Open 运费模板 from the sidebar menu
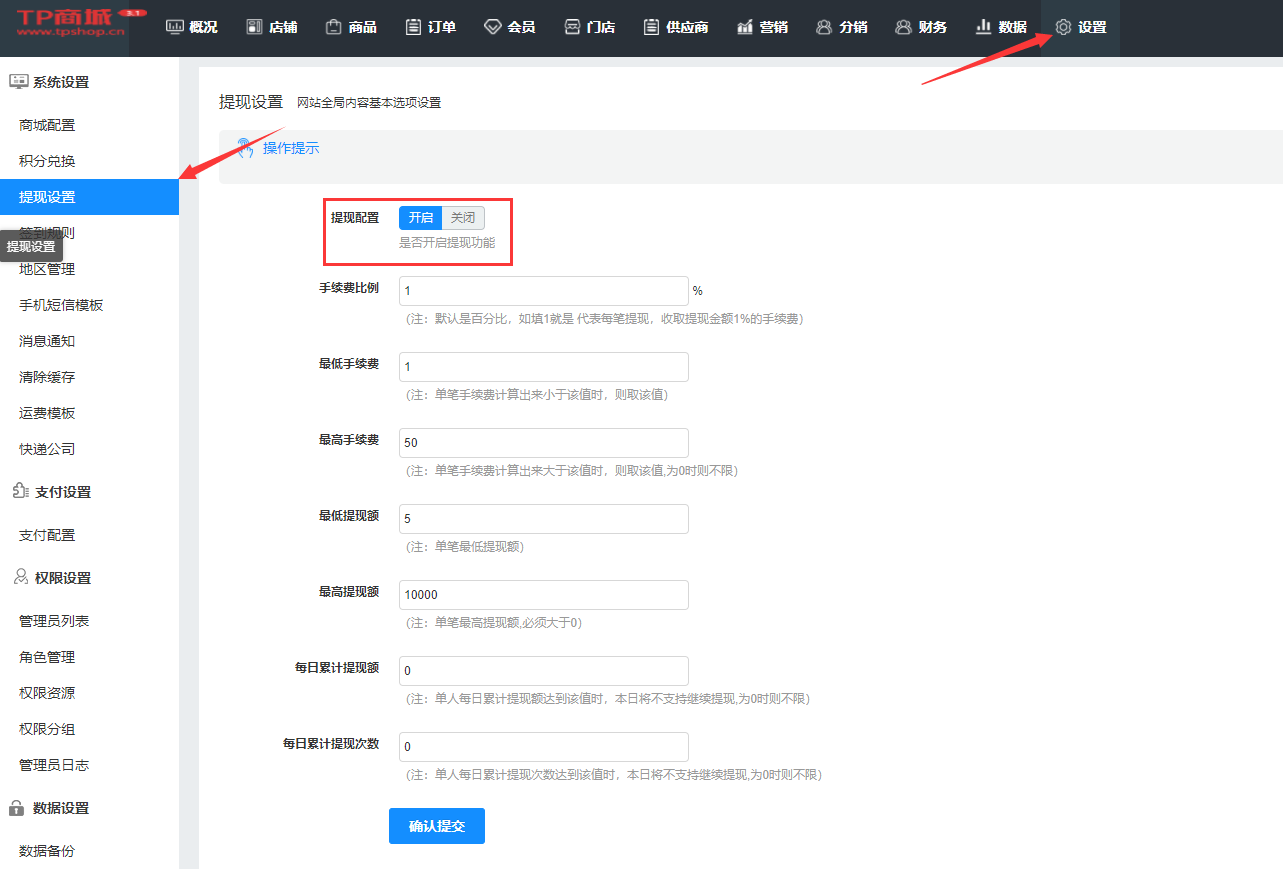The image size is (1283, 869). point(47,413)
